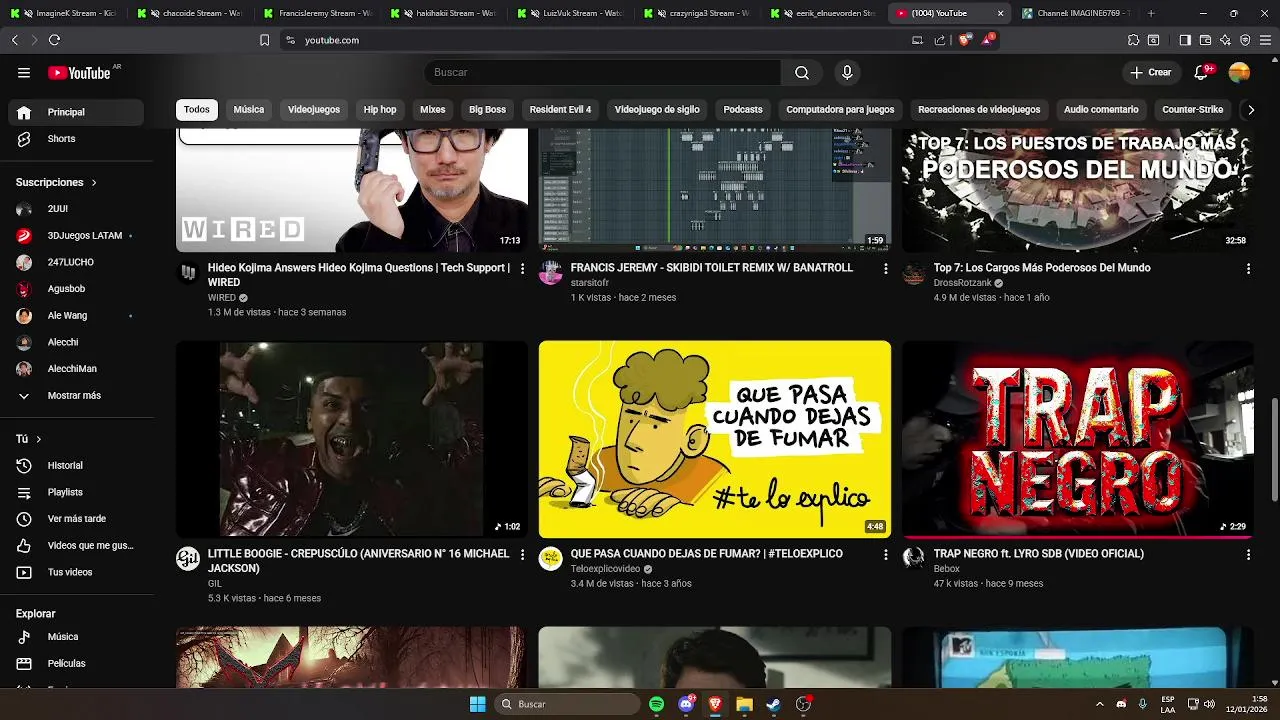Viewport: 1280px width, 720px height.
Task: Select the Big Boss filter chip
Action: pyautogui.click(x=487, y=110)
